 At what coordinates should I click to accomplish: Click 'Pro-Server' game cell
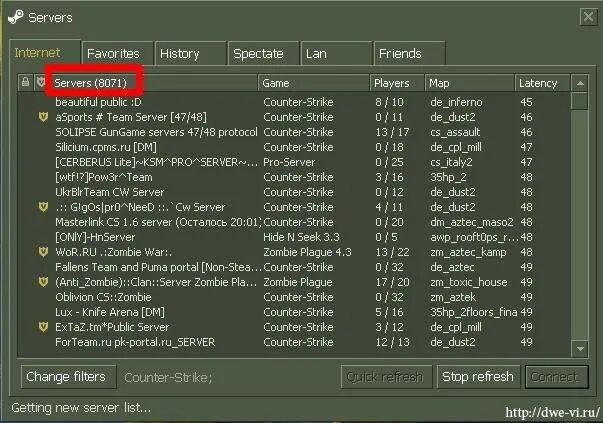click(x=289, y=162)
